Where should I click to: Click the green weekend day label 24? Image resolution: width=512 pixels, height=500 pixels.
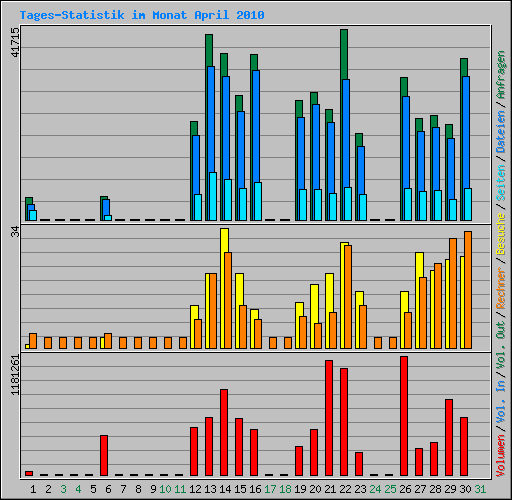tap(375, 489)
